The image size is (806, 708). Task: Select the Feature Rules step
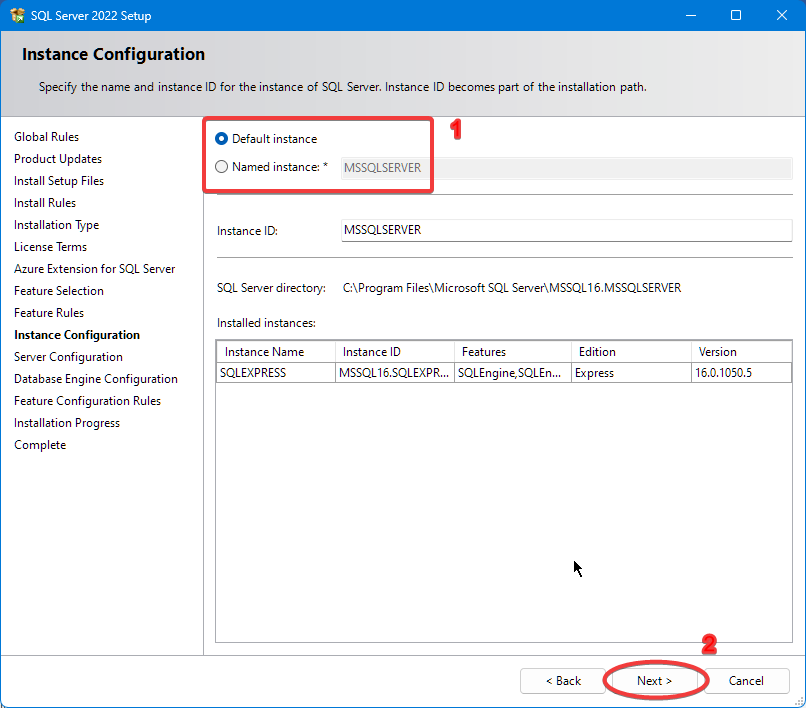[x=49, y=313]
